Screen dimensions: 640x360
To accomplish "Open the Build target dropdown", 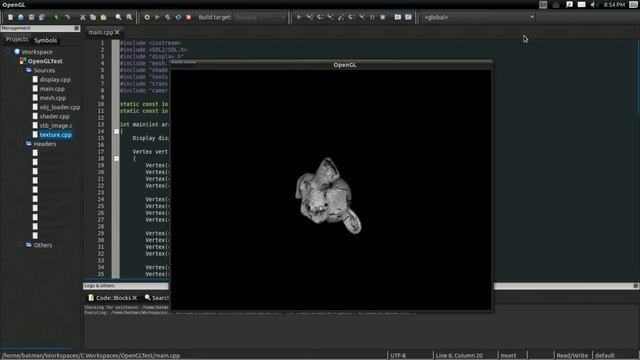I will [260, 17].
